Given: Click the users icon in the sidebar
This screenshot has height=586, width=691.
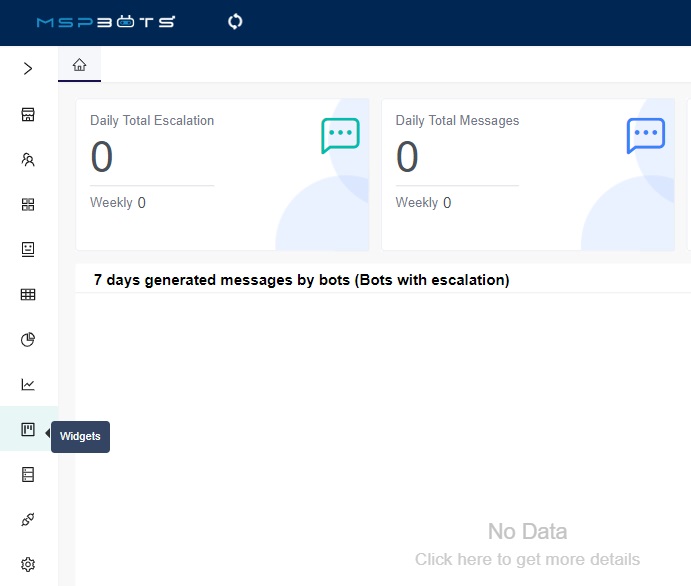Looking at the screenshot, I should coord(28,159).
